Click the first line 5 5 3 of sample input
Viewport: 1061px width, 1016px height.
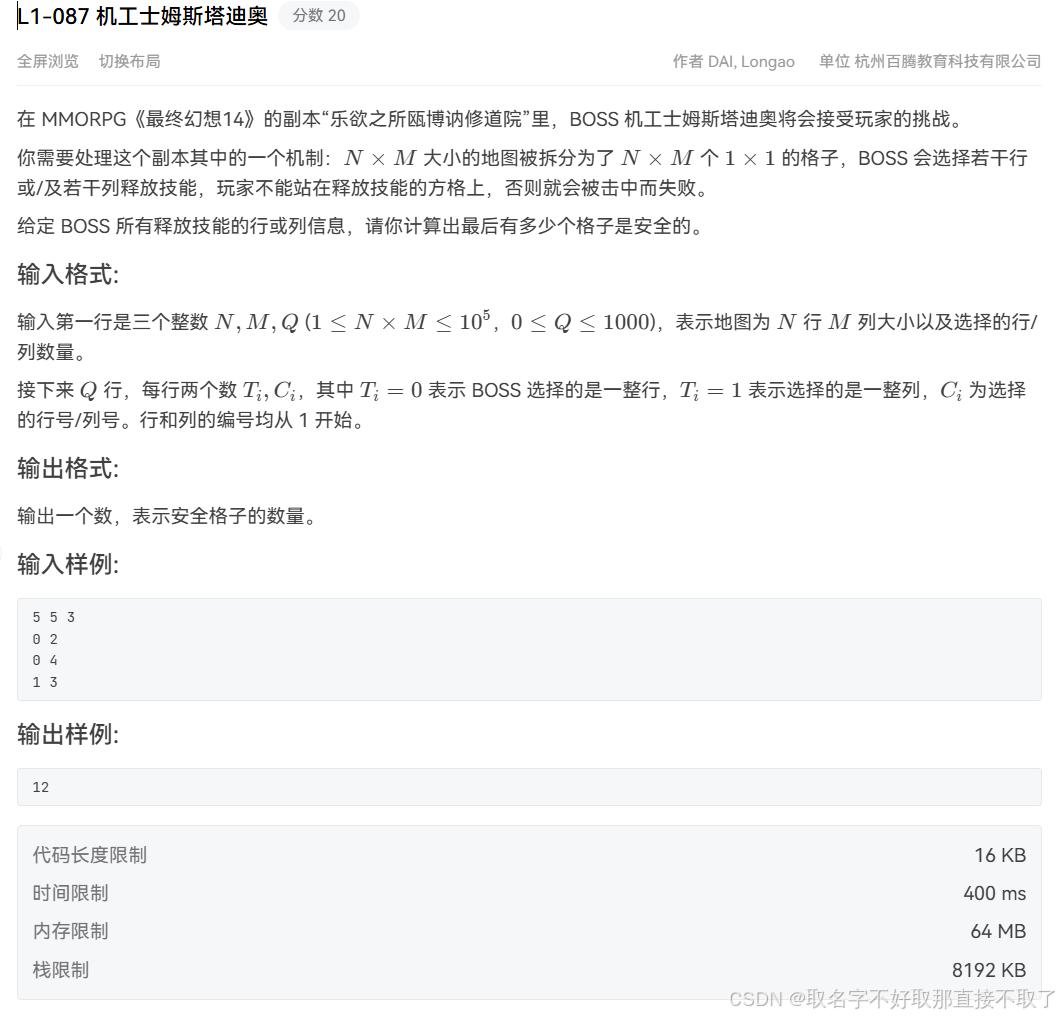point(53,617)
